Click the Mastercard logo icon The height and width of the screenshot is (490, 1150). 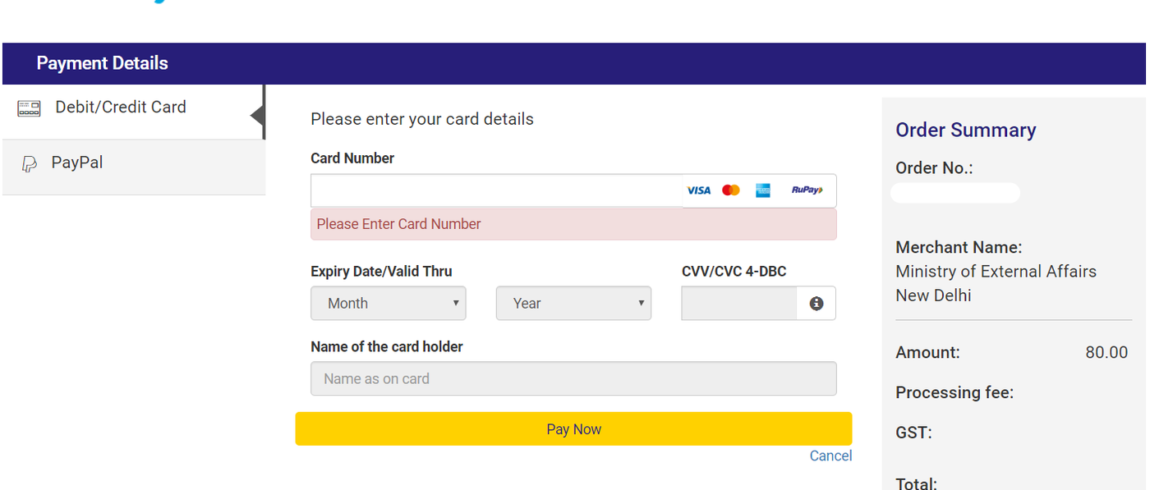click(730, 191)
